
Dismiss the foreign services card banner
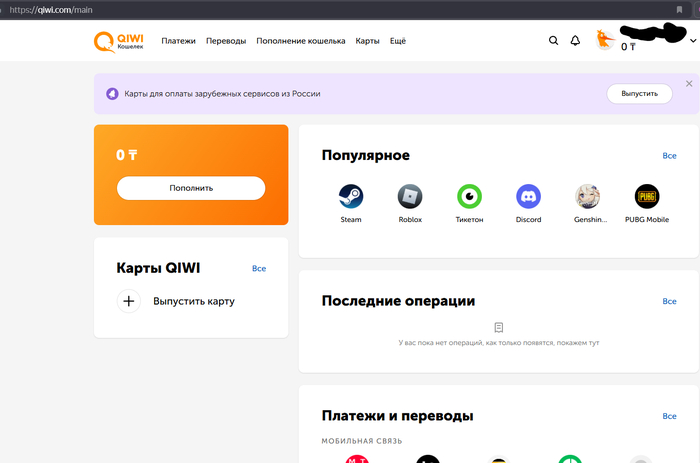click(688, 83)
